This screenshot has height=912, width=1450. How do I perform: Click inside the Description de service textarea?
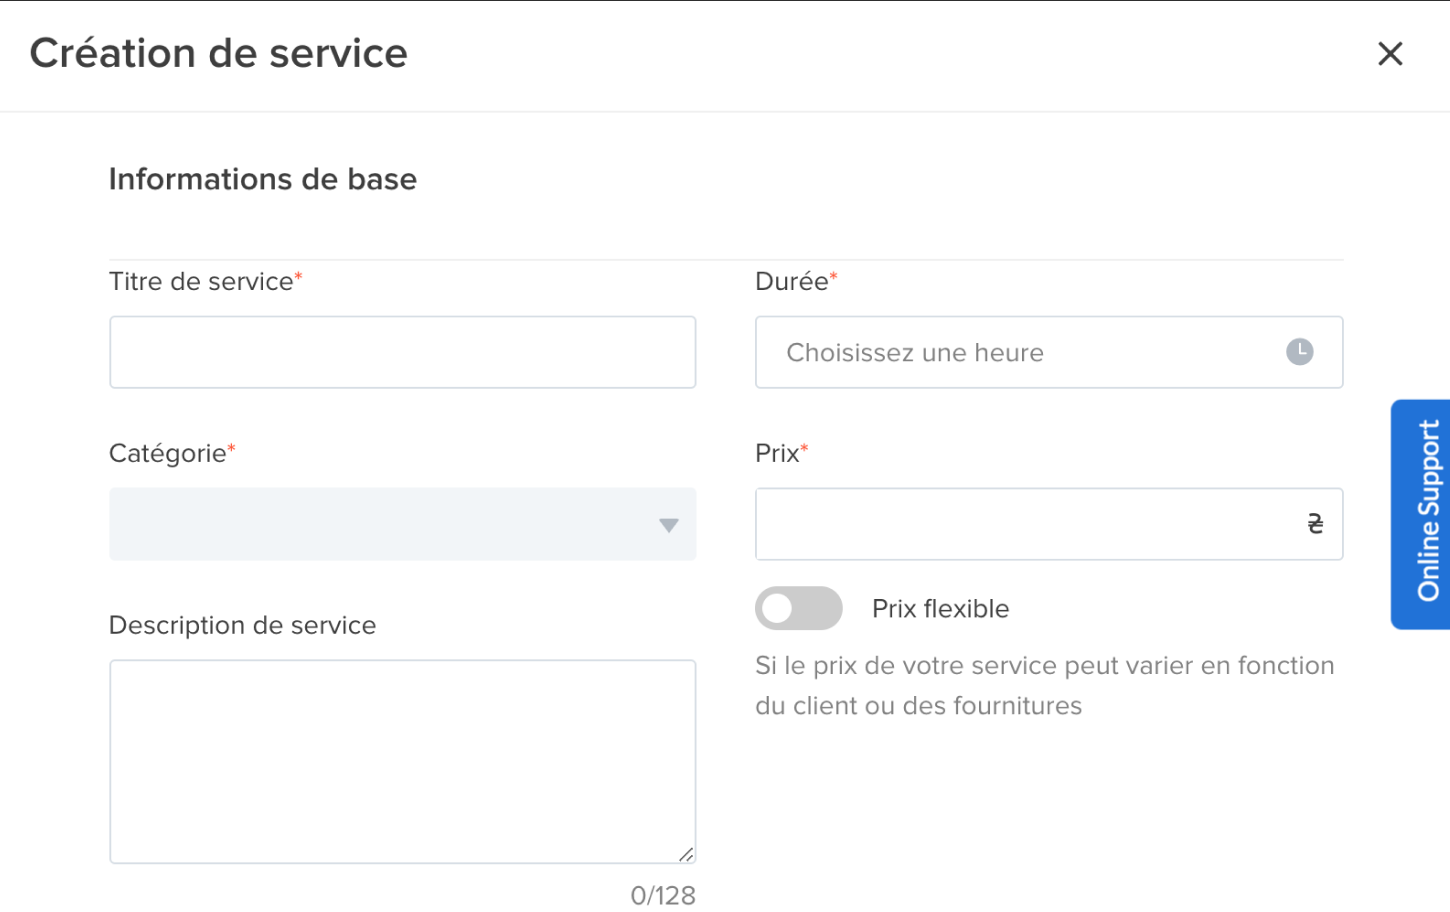[402, 760]
